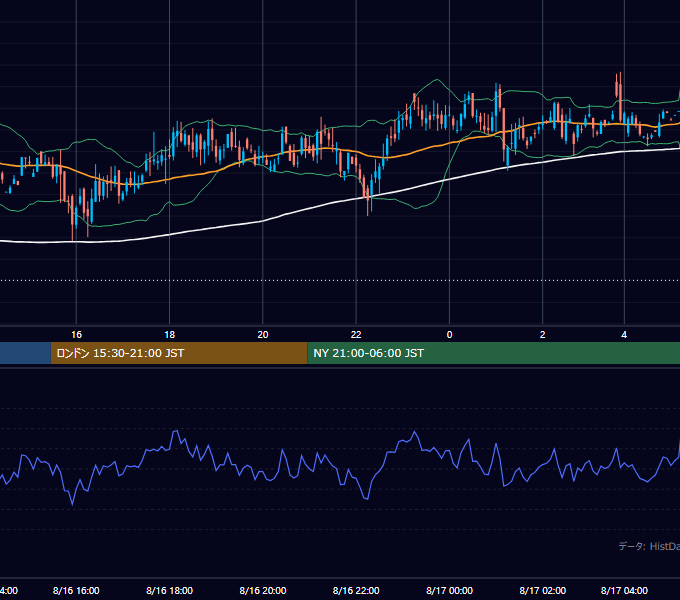Click the 8/17 00:00 date label
The width and height of the screenshot is (680, 600).
[449, 591]
